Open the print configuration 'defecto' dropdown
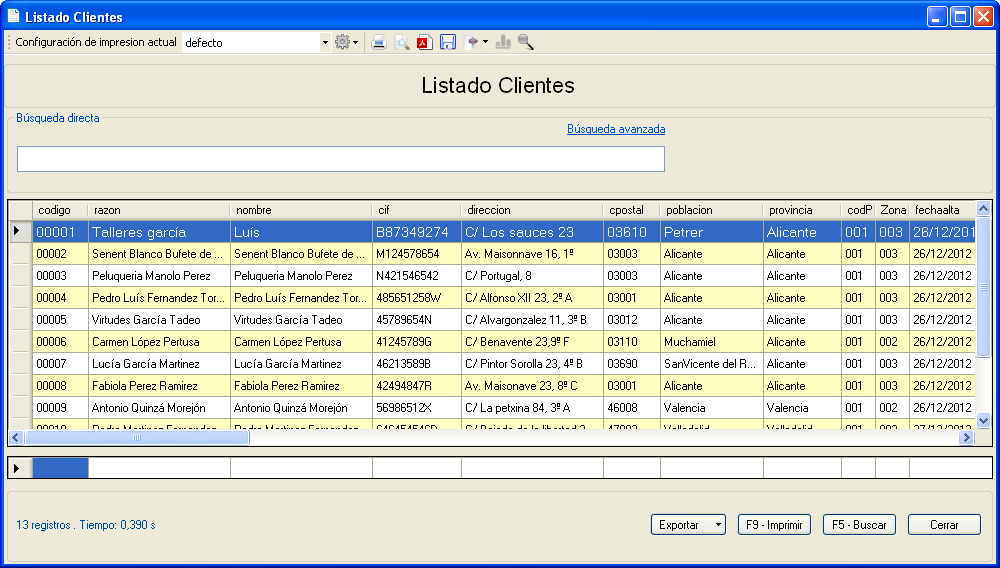The image size is (1000, 568). pos(325,43)
